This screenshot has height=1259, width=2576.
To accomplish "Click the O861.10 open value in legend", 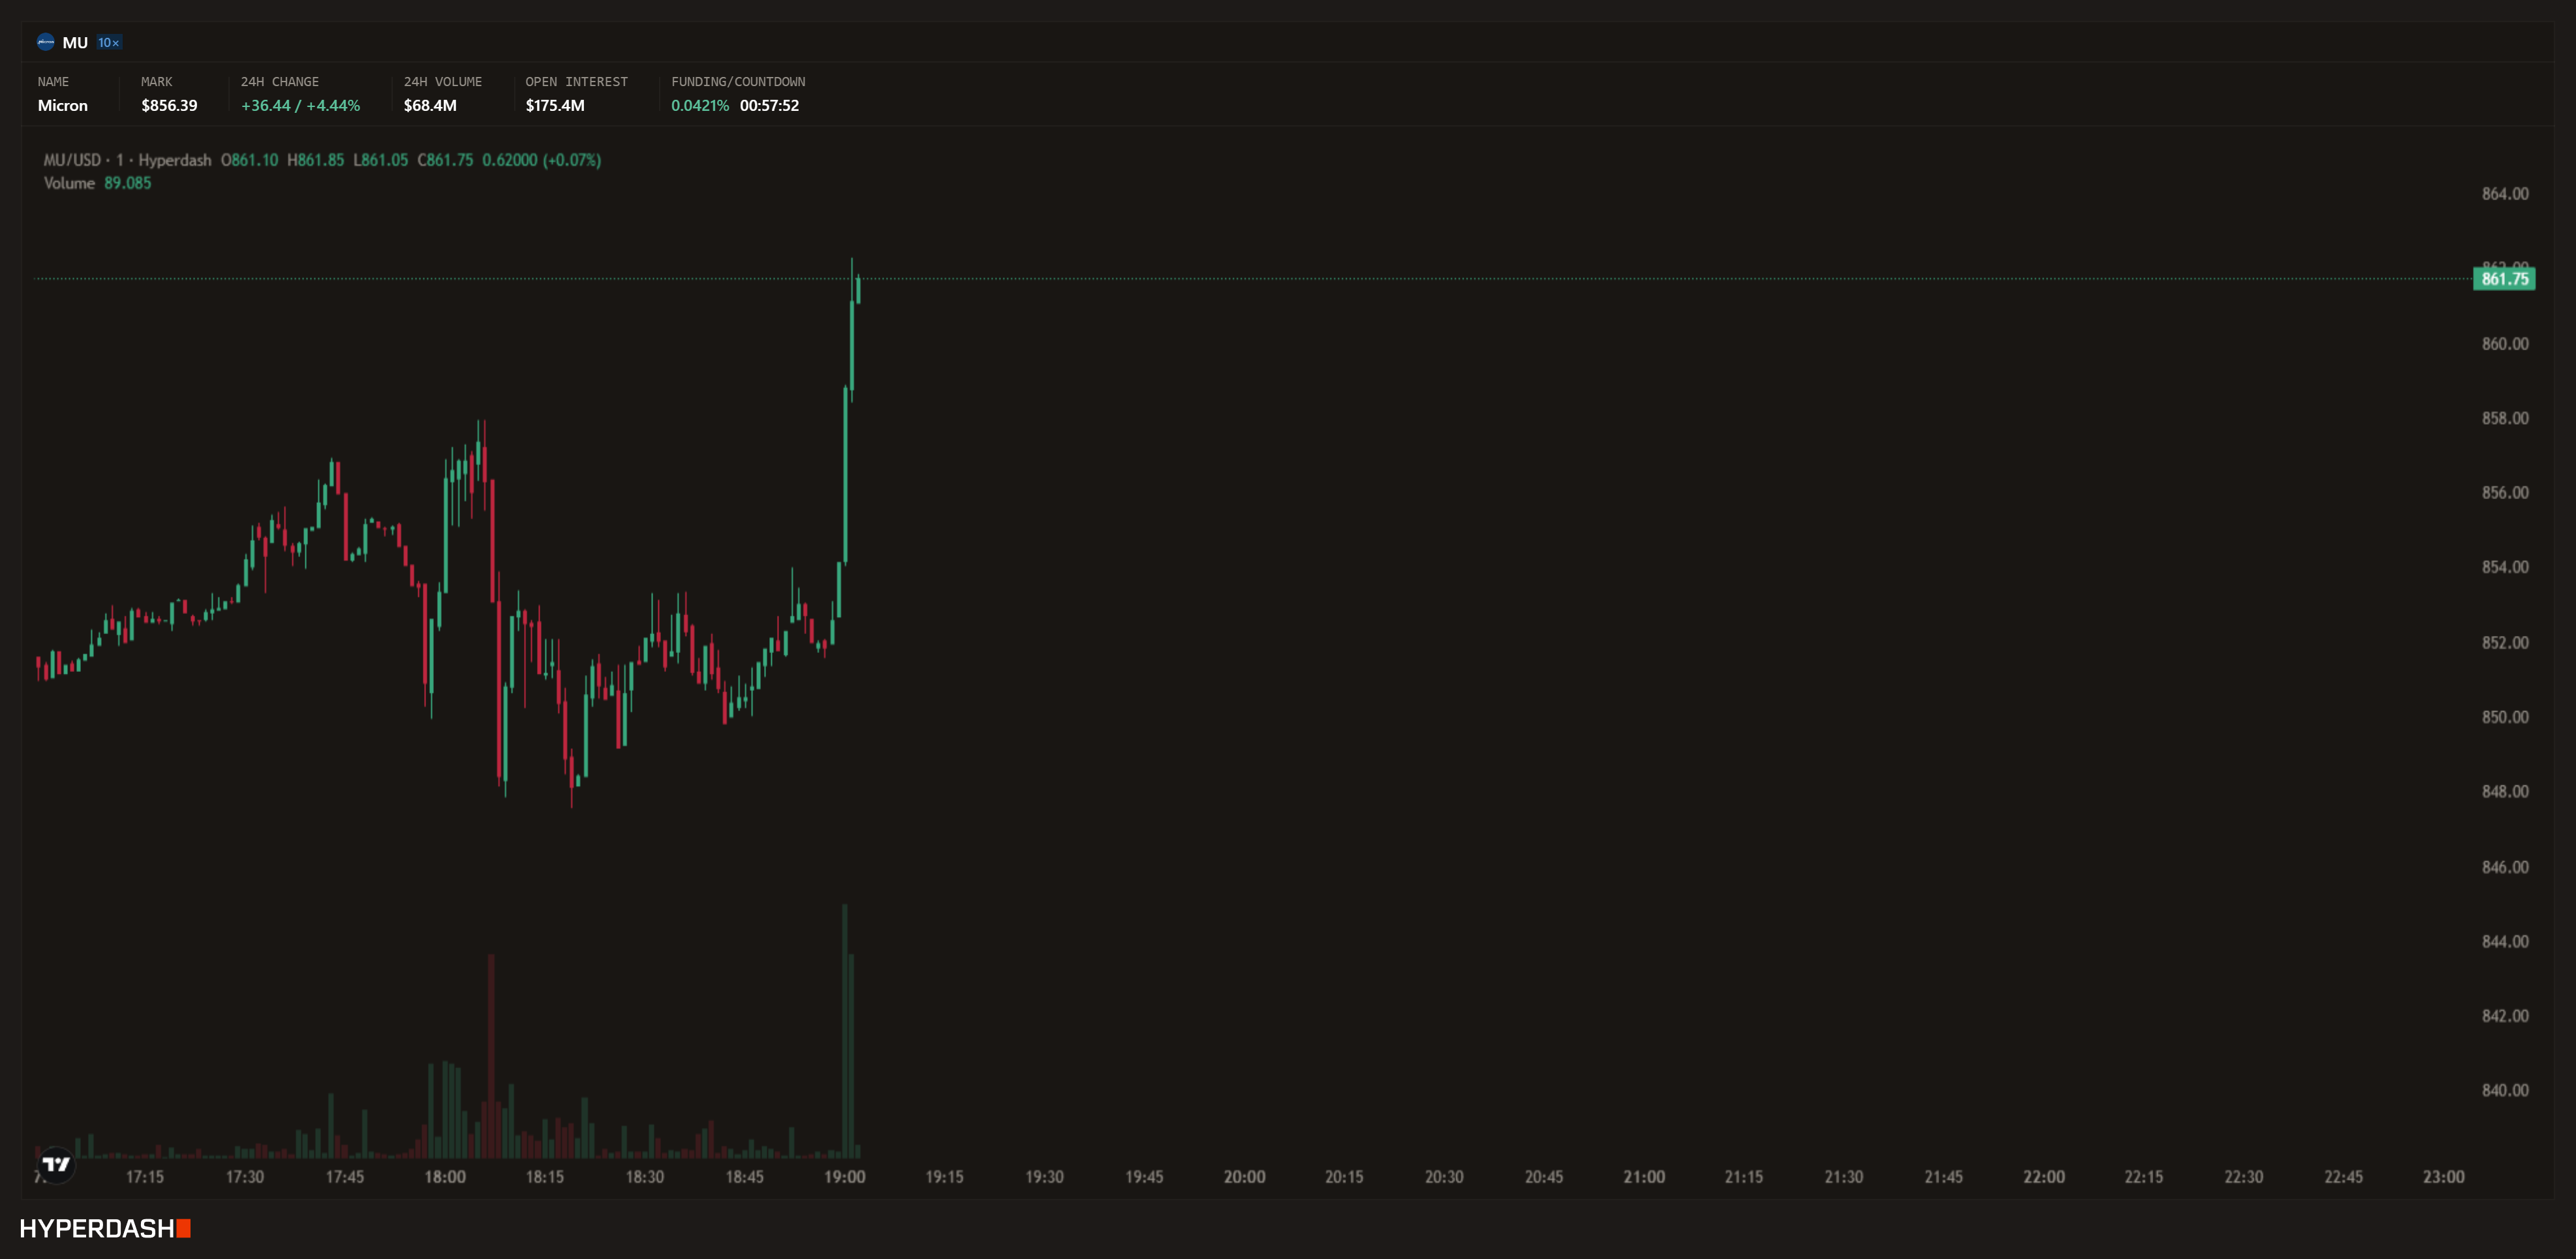I will click(x=250, y=160).
